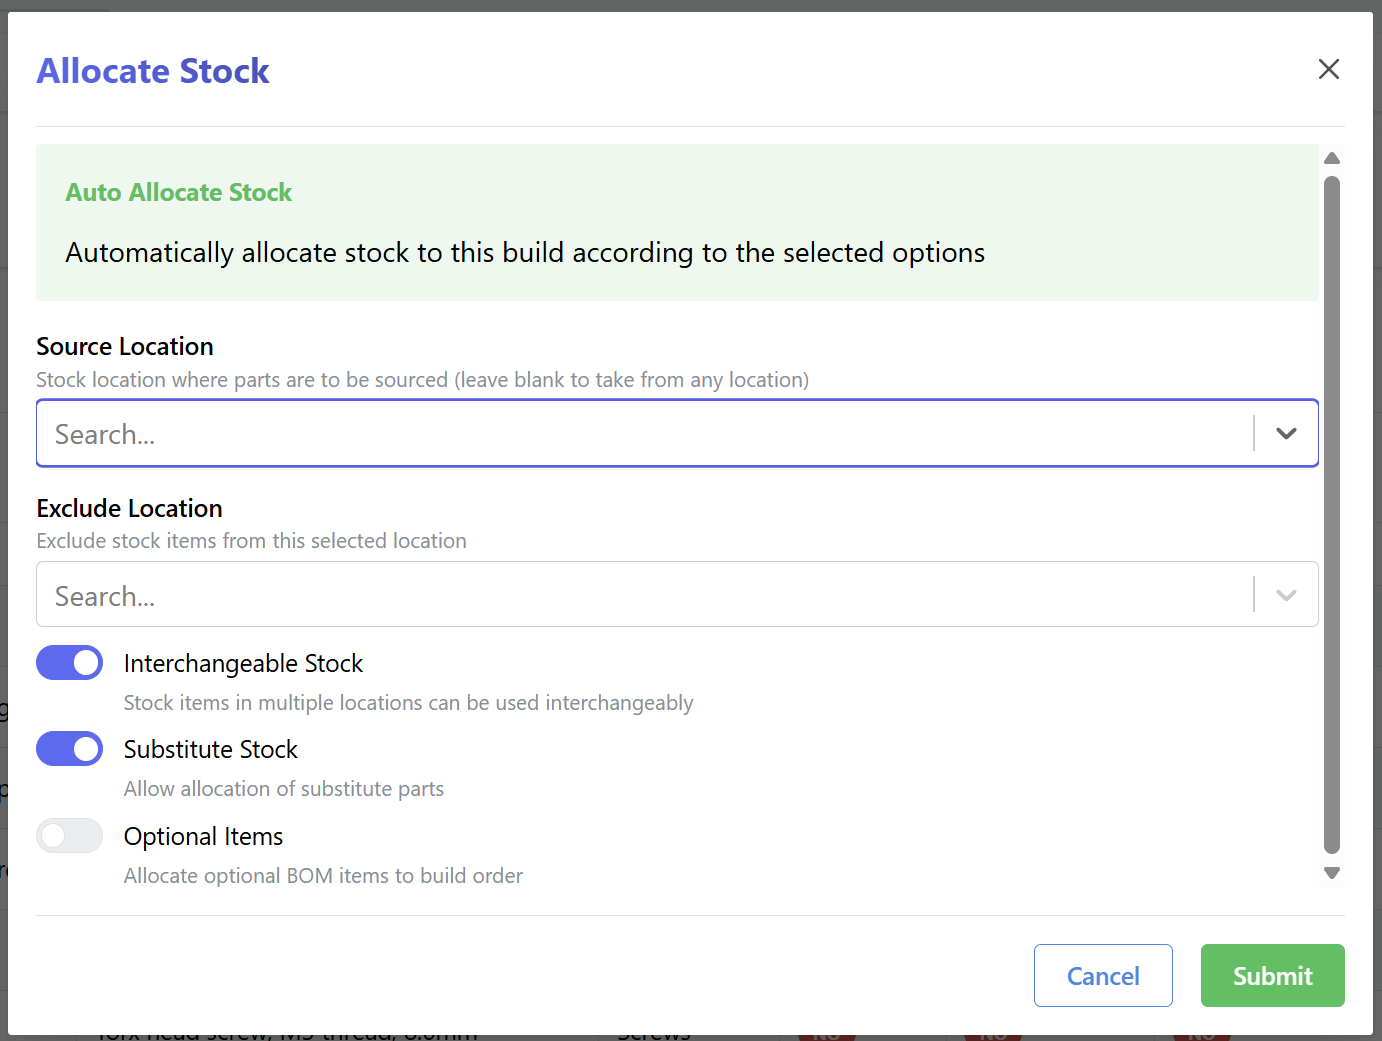The image size is (1382, 1041).
Task: Click the Interchangeable Stock label
Action: pyautogui.click(x=243, y=662)
